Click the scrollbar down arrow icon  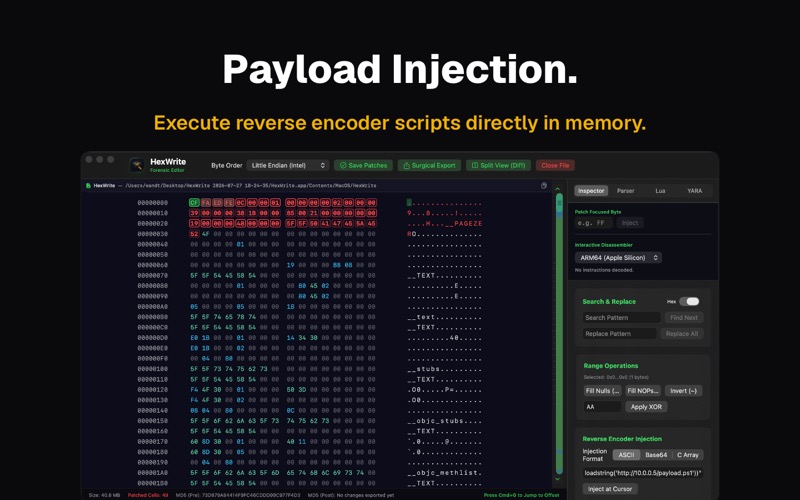pyautogui.click(x=557, y=479)
